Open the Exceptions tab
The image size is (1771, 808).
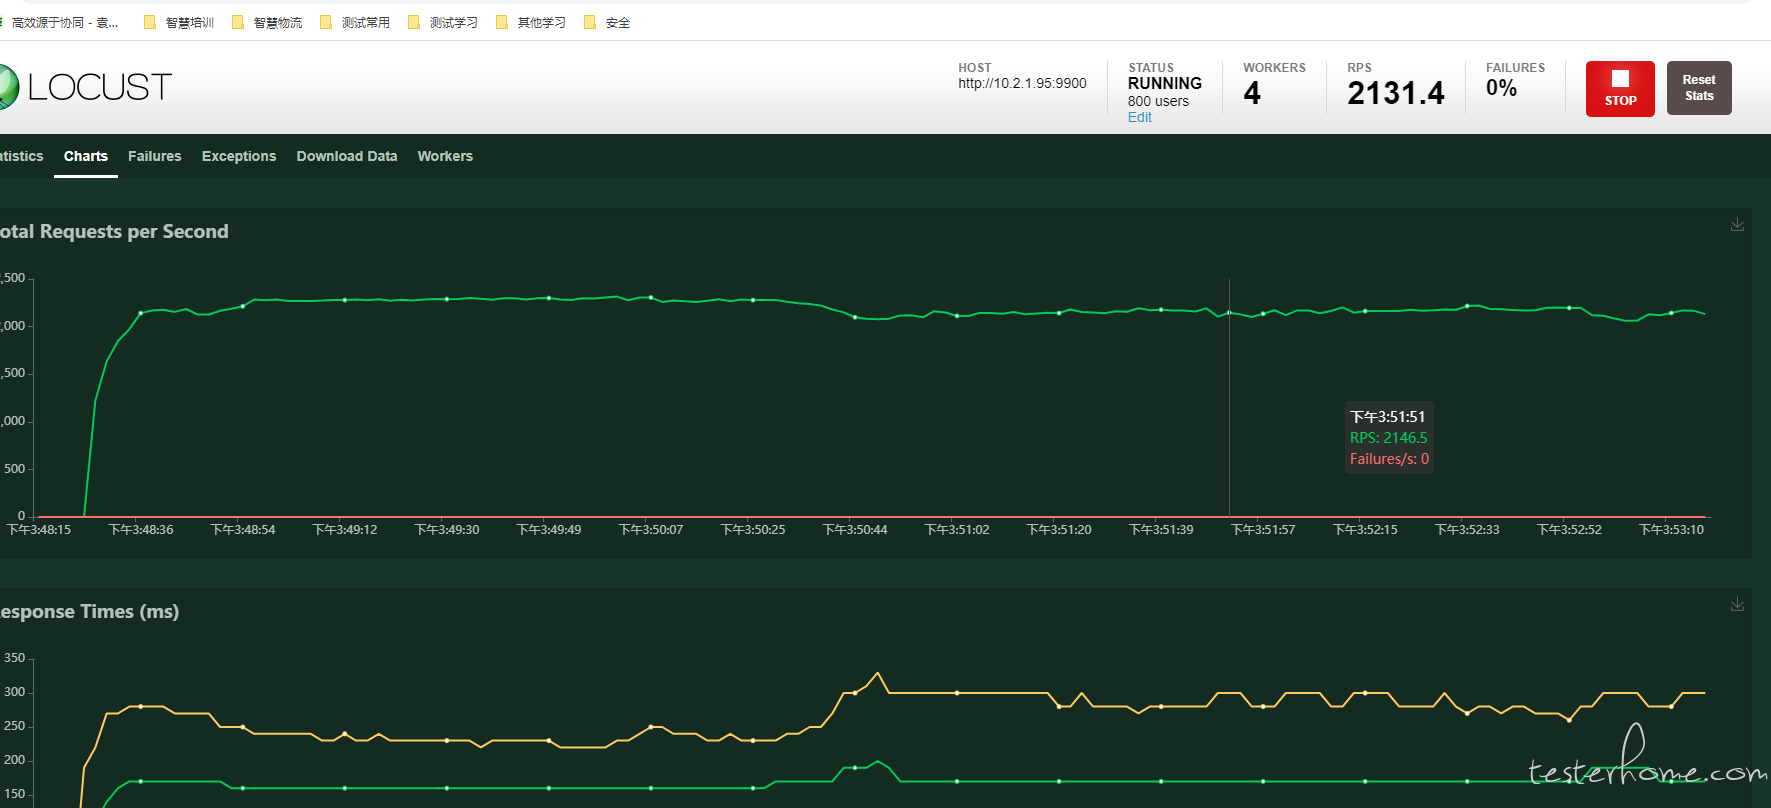[x=239, y=156]
